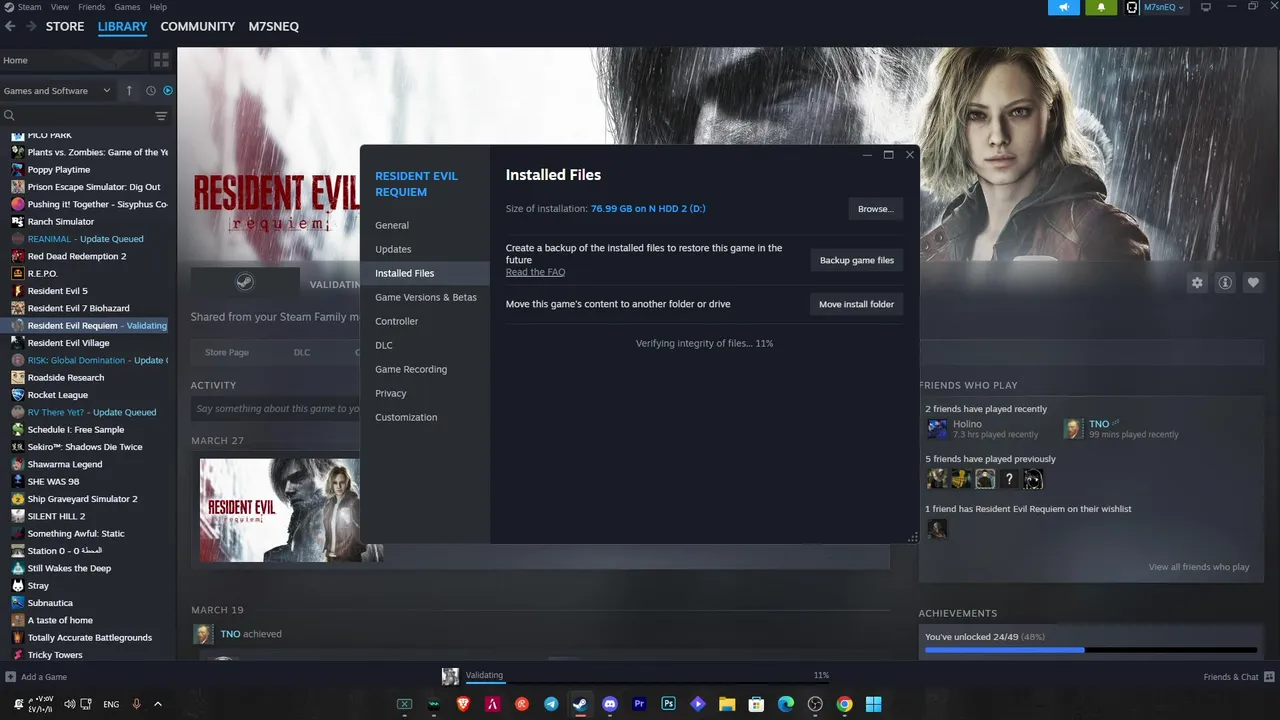Show recent activity clock filter
The width and height of the screenshot is (1280, 720).
[x=151, y=91]
